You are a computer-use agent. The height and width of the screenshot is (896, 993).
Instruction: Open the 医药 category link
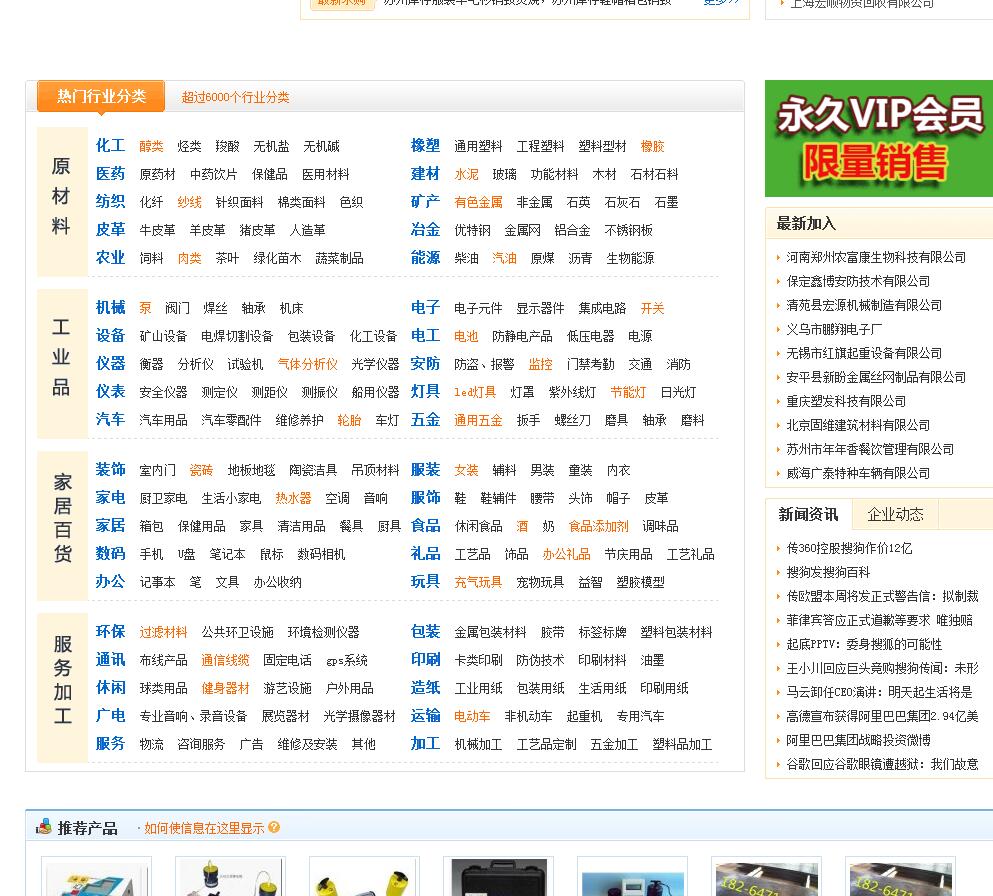[110, 174]
